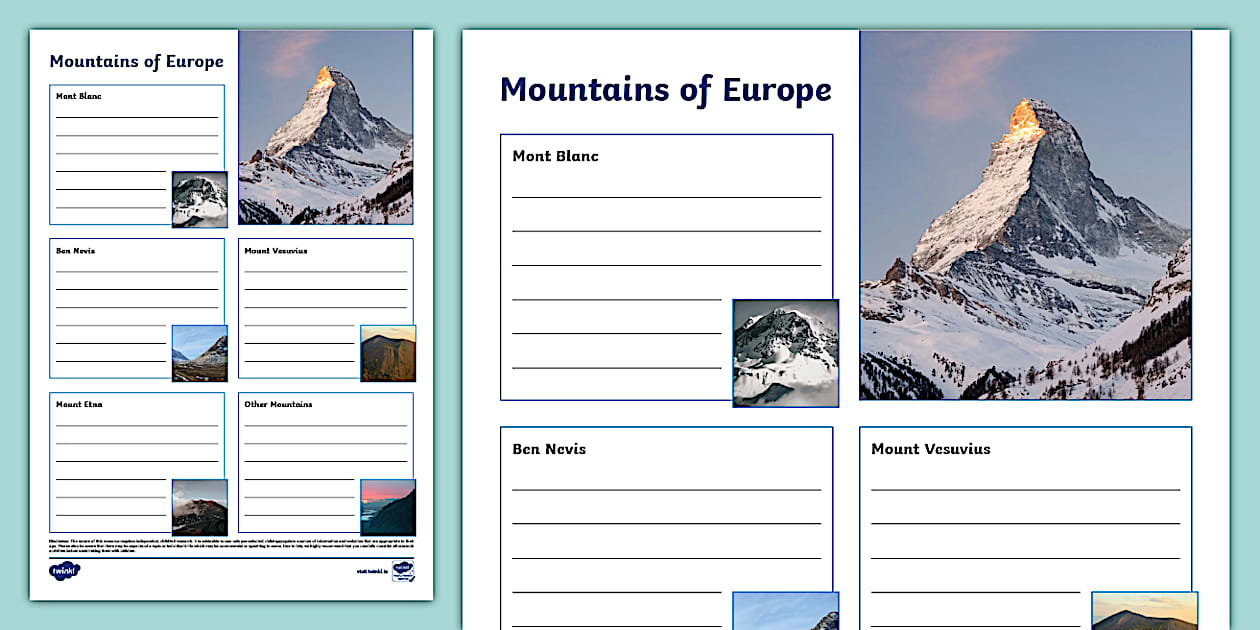Click the Other Mountains sunset thumbnail on the left page

click(388, 507)
